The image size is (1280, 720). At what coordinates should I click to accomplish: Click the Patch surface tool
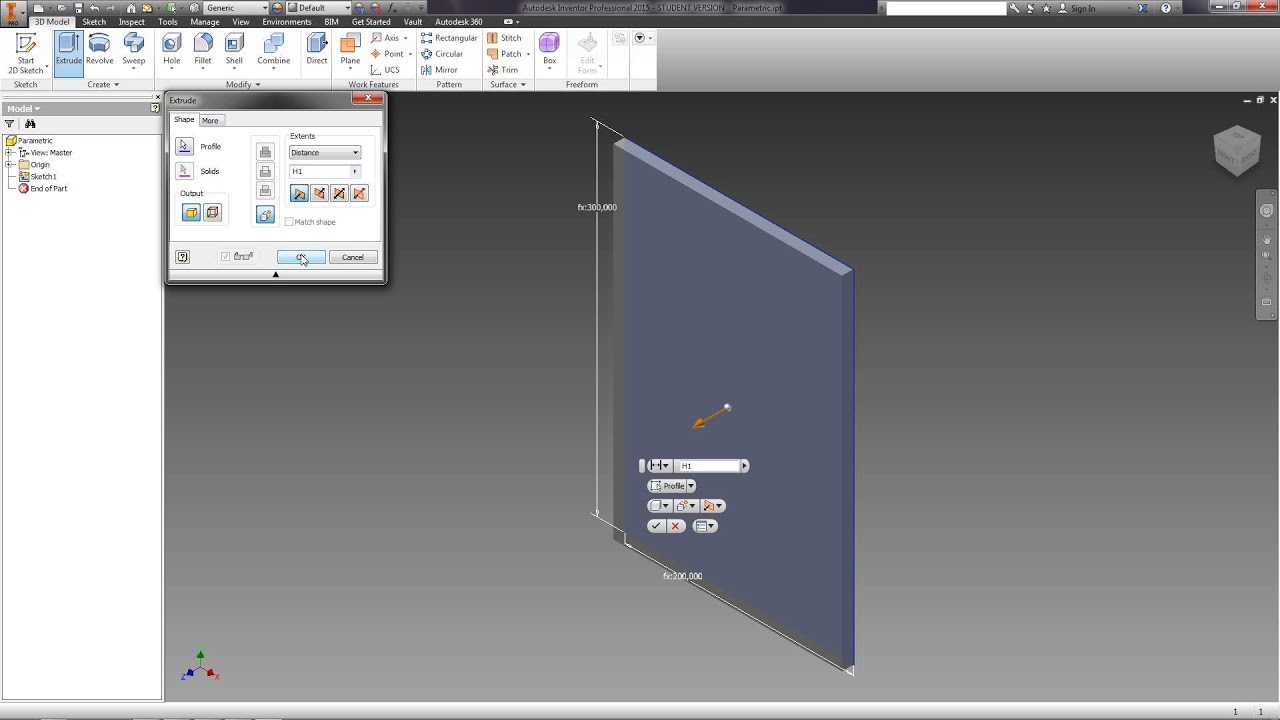point(508,54)
